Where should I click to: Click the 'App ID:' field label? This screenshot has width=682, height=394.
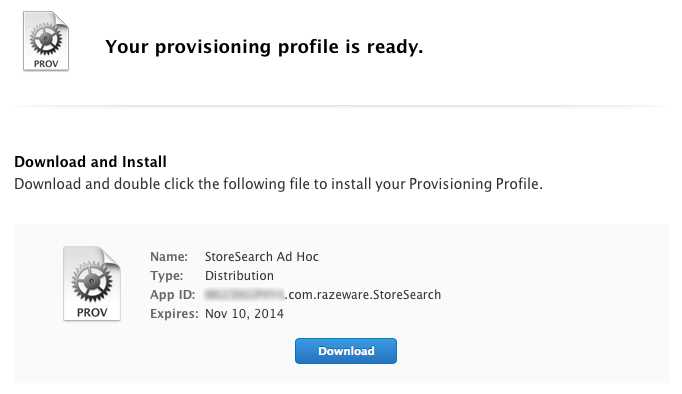173,295
